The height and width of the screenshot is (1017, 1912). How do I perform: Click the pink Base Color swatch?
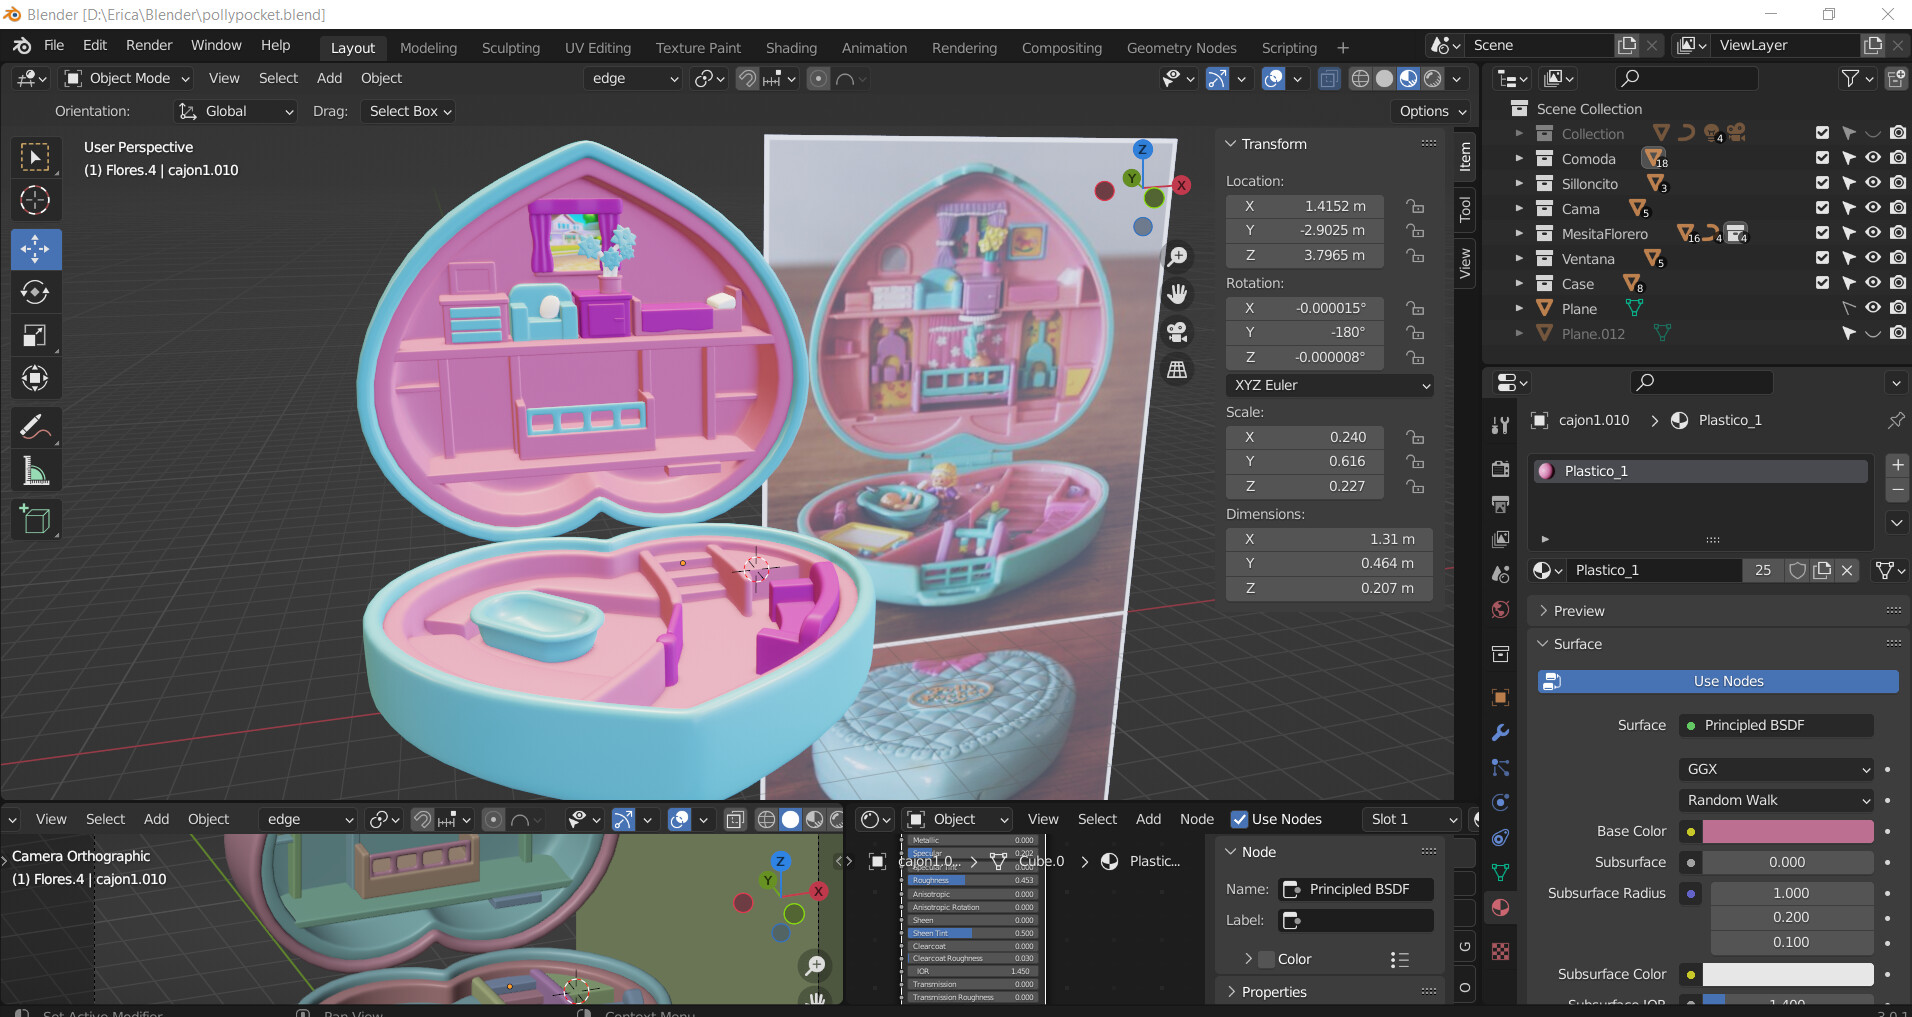point(1787,831)
